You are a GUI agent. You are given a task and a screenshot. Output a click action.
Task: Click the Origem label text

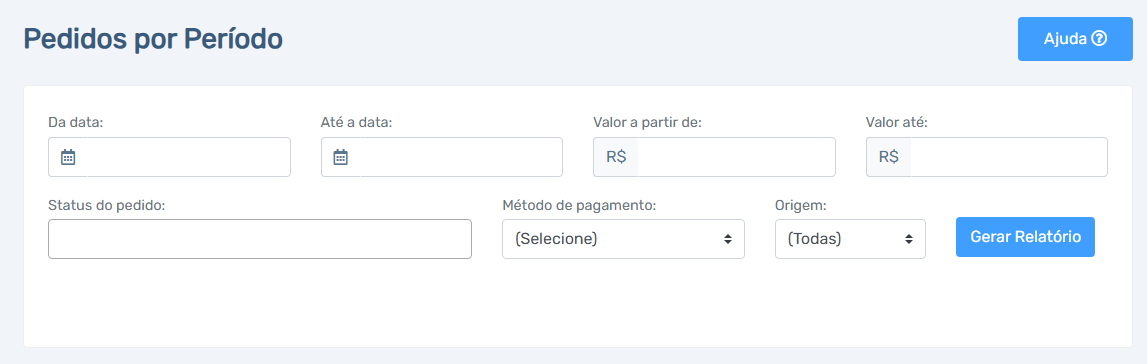(800, 205)
